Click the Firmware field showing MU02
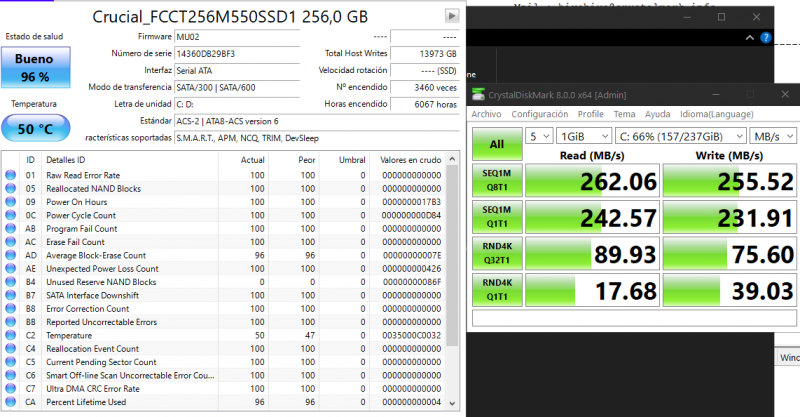The height and width of the screenshot is (417, 800). [x=237, y=37]
